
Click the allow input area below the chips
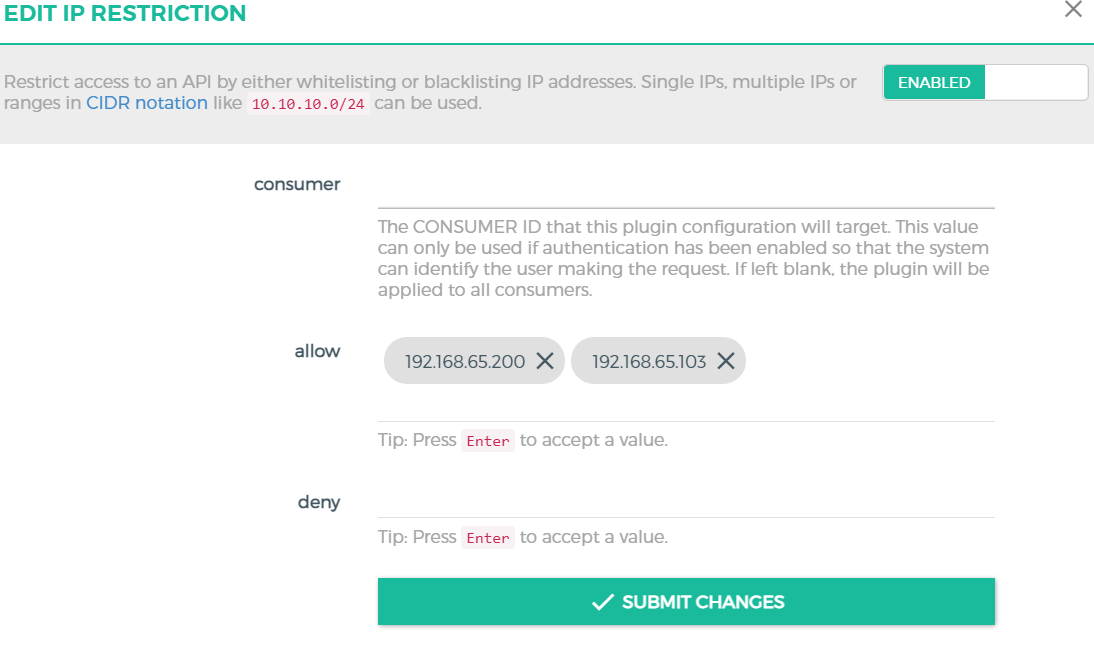[686, 404]
